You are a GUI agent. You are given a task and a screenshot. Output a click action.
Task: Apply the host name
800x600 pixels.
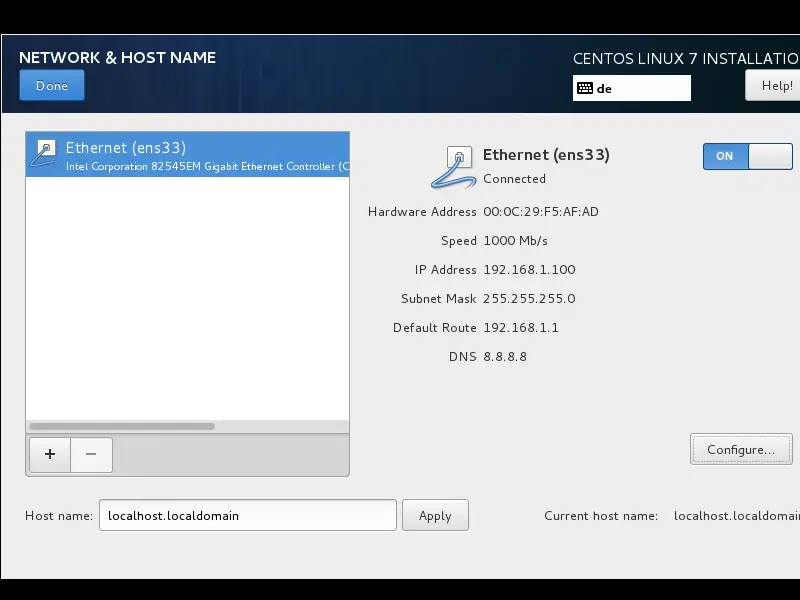tap(435, 515)
